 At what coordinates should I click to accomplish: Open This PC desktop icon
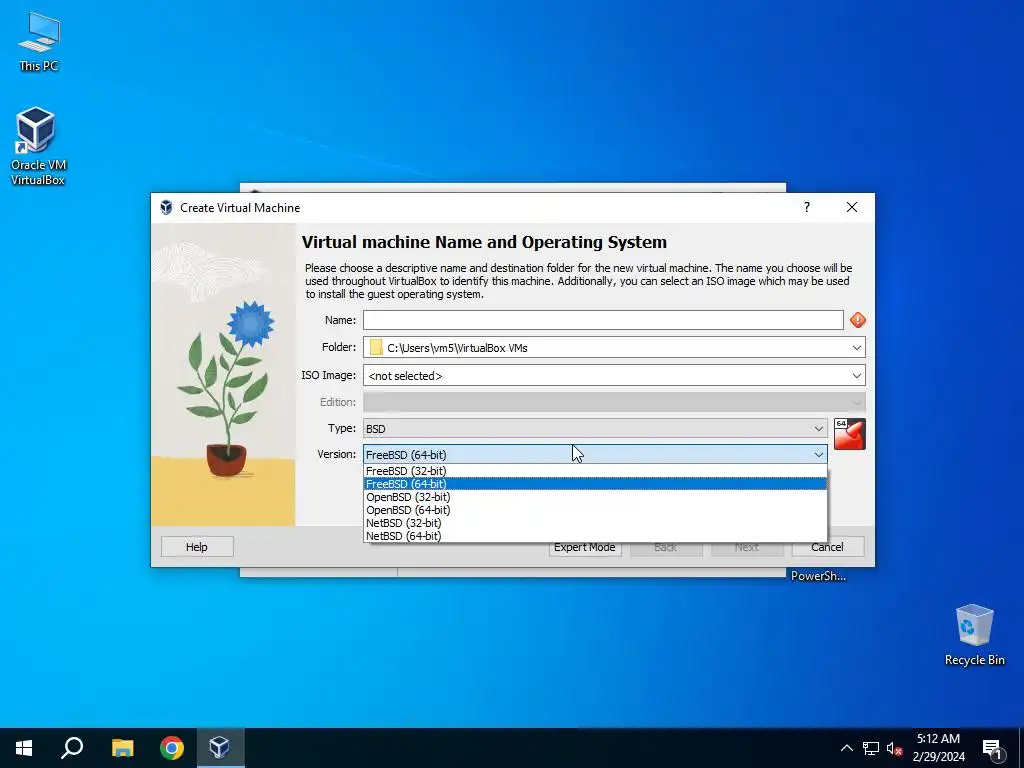[x=39, y=41]
